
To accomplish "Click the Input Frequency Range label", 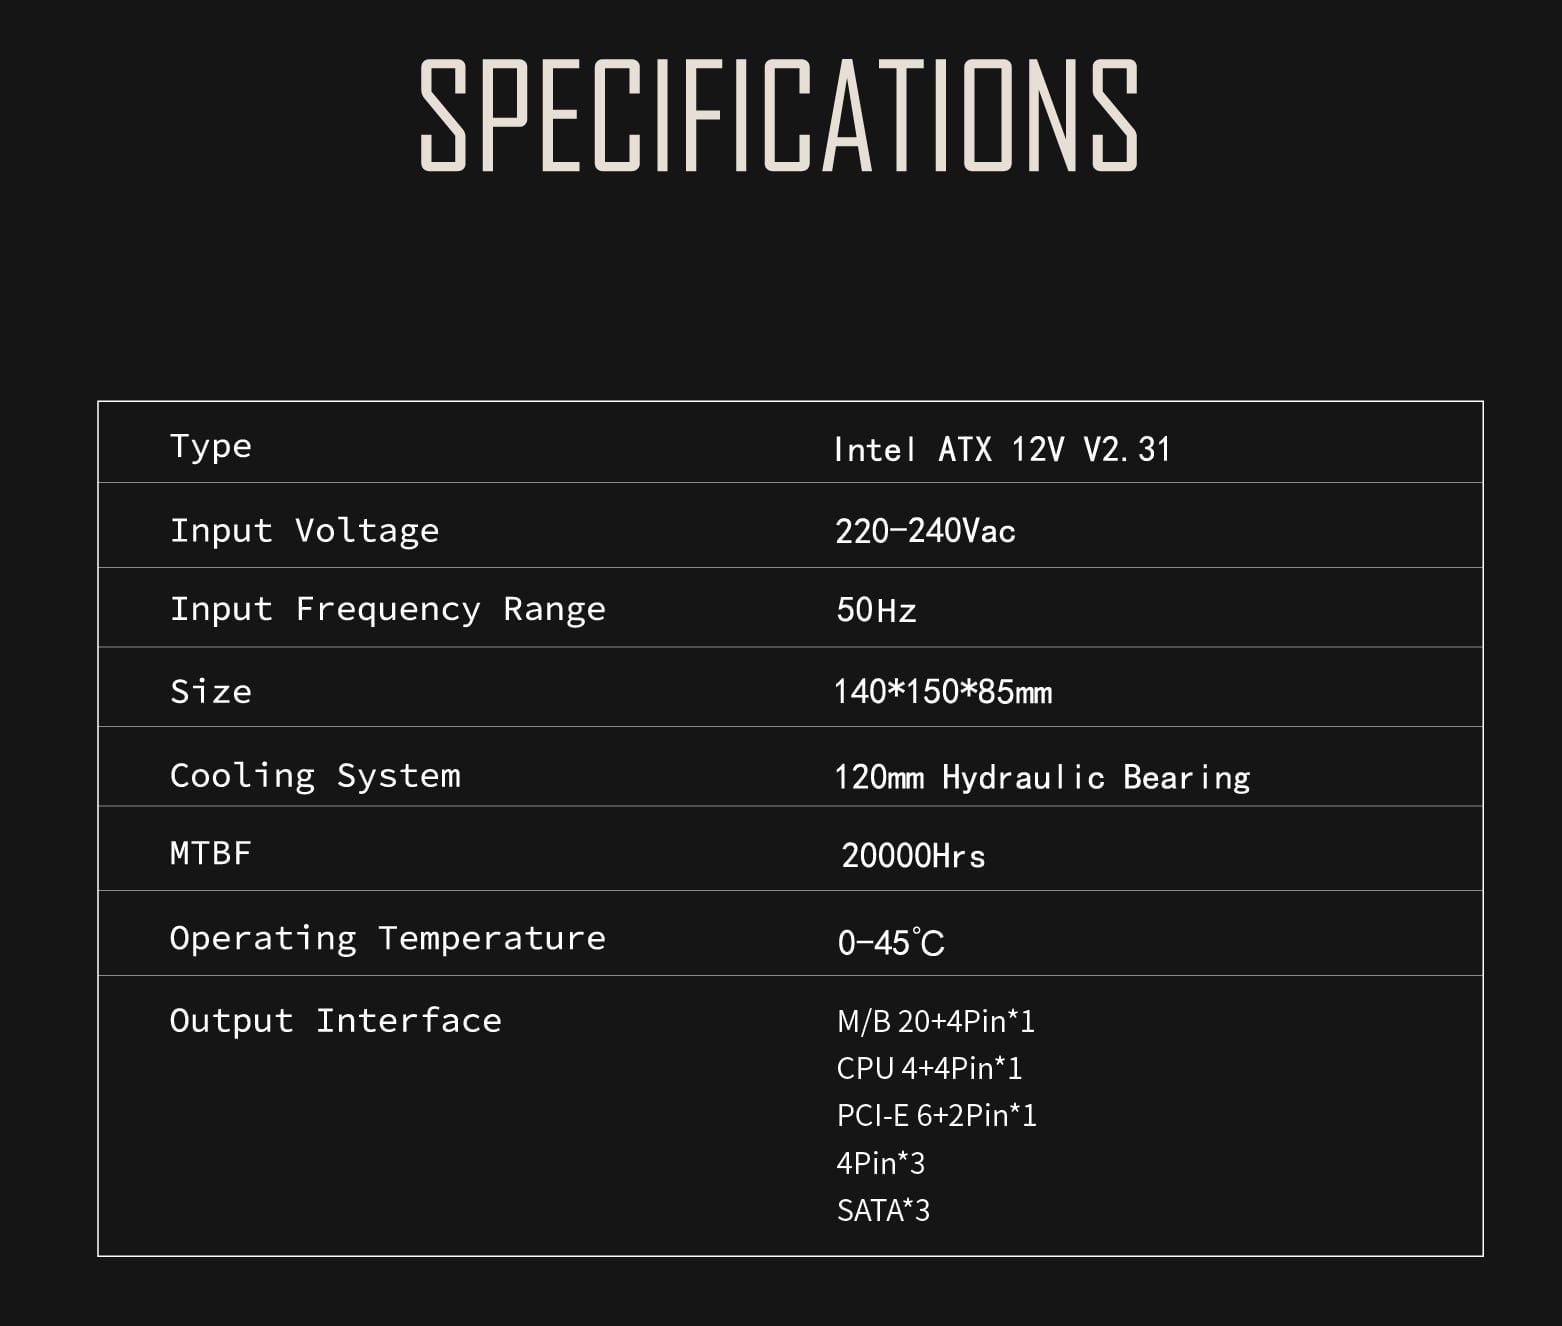I will [x=387, y=609].
